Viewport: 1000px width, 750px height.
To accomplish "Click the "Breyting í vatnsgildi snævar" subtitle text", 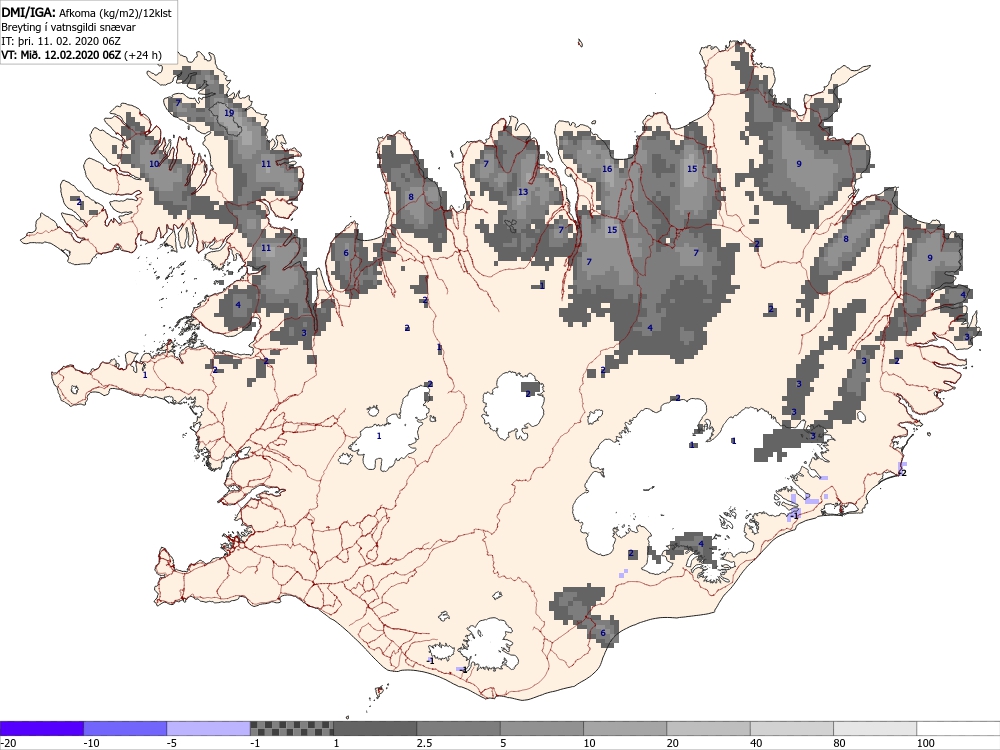I will point(68,27).
